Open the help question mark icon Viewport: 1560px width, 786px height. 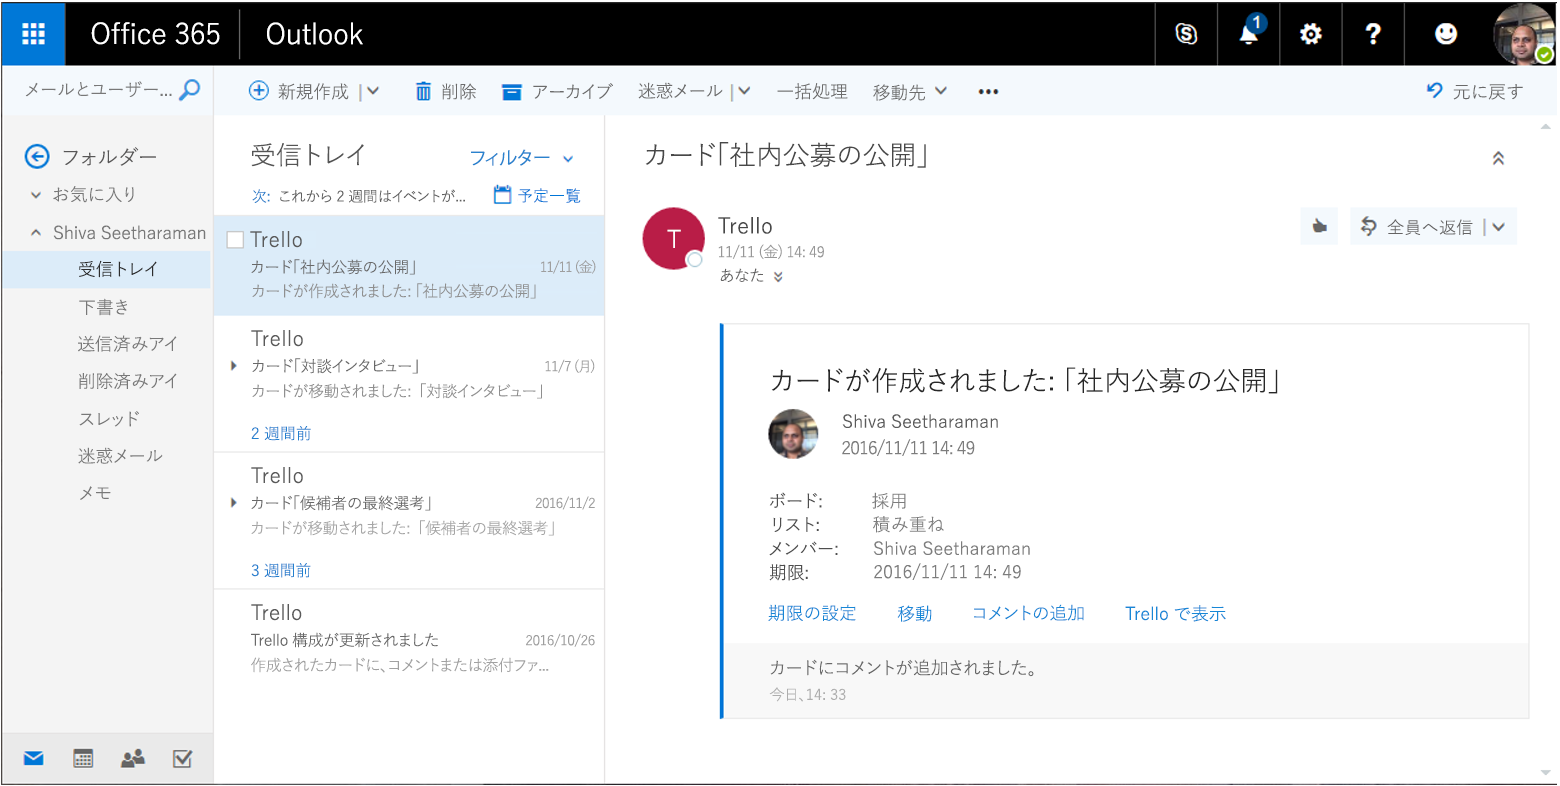point(1373,34)
